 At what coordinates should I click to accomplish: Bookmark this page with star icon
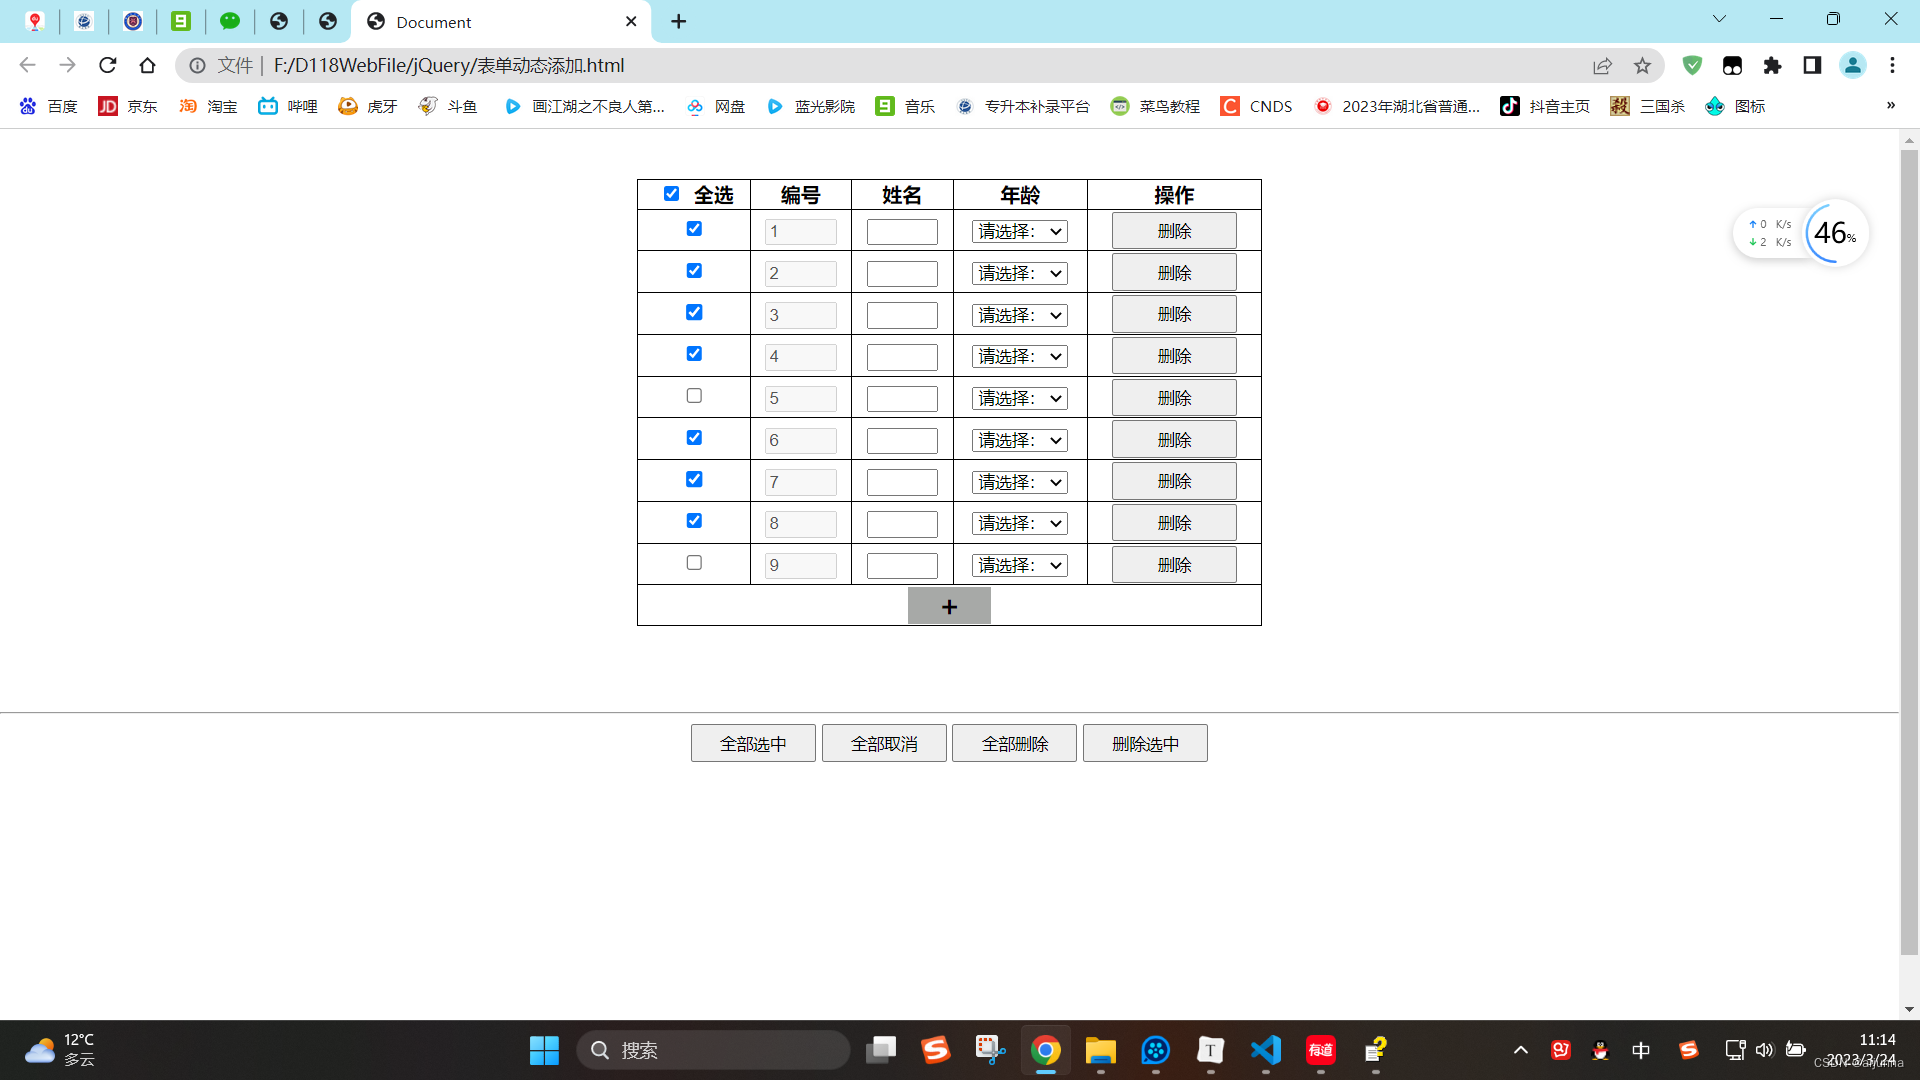coord(1642,65)
